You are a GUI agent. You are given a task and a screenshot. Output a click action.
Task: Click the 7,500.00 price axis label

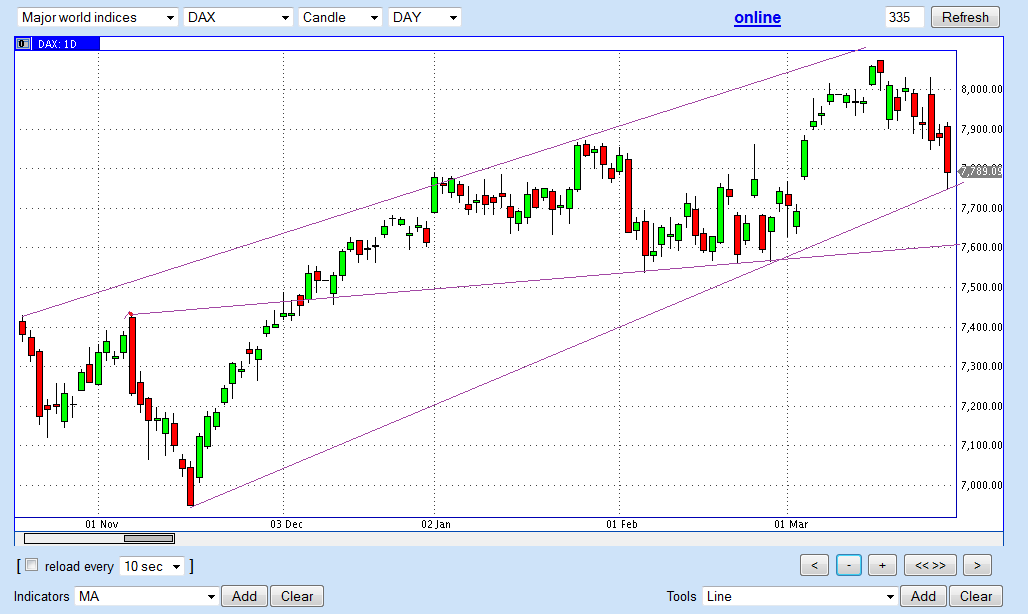click(981, 287)
